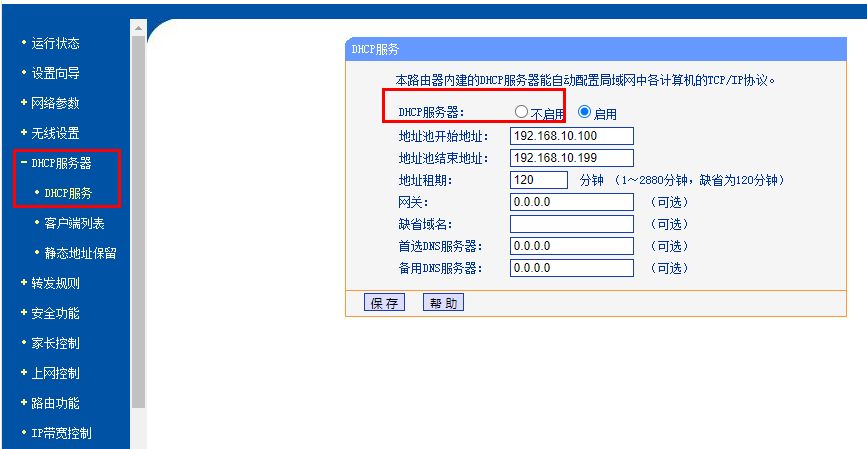Select DHCP服务 submenu item

(x=68, y=193)
